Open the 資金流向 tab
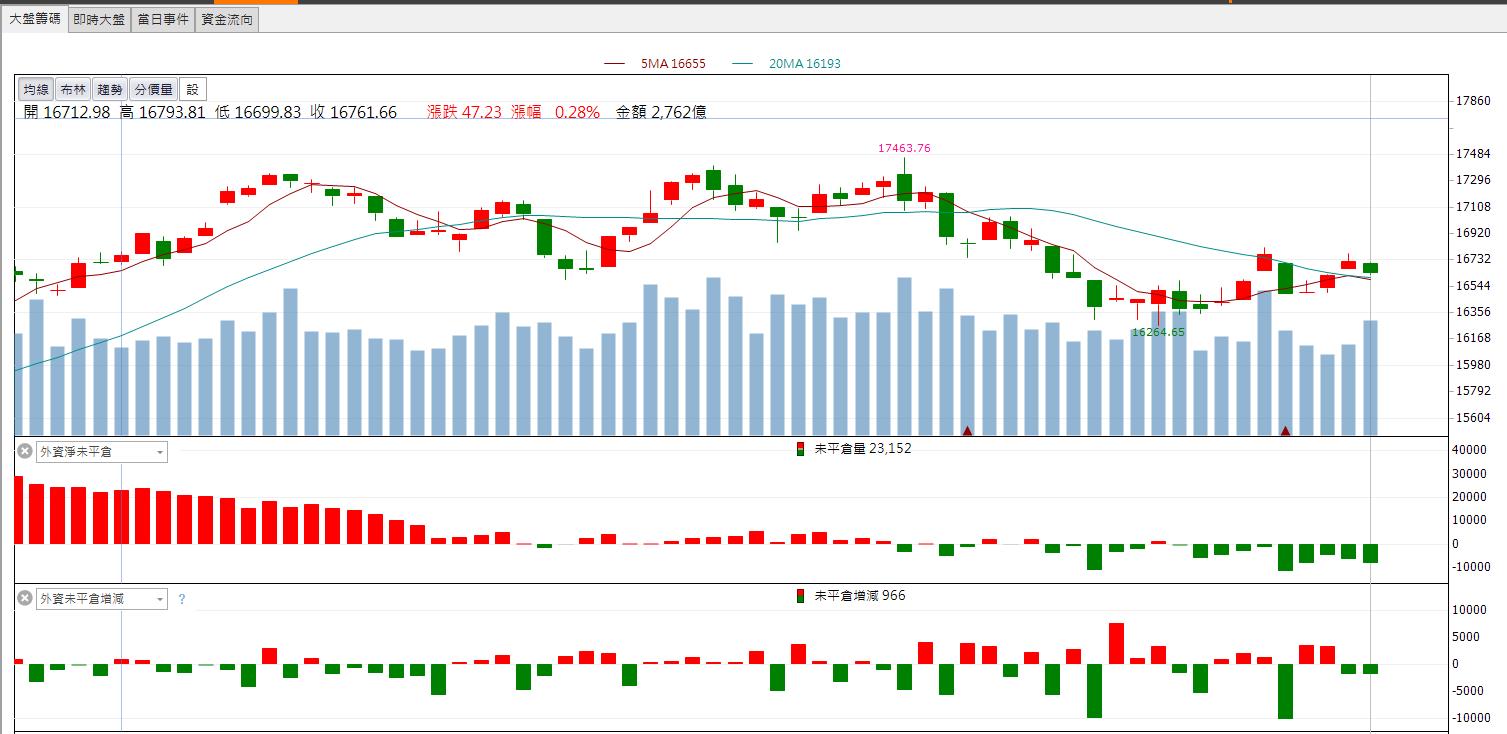1507x734 pixels. pos(226,20)
